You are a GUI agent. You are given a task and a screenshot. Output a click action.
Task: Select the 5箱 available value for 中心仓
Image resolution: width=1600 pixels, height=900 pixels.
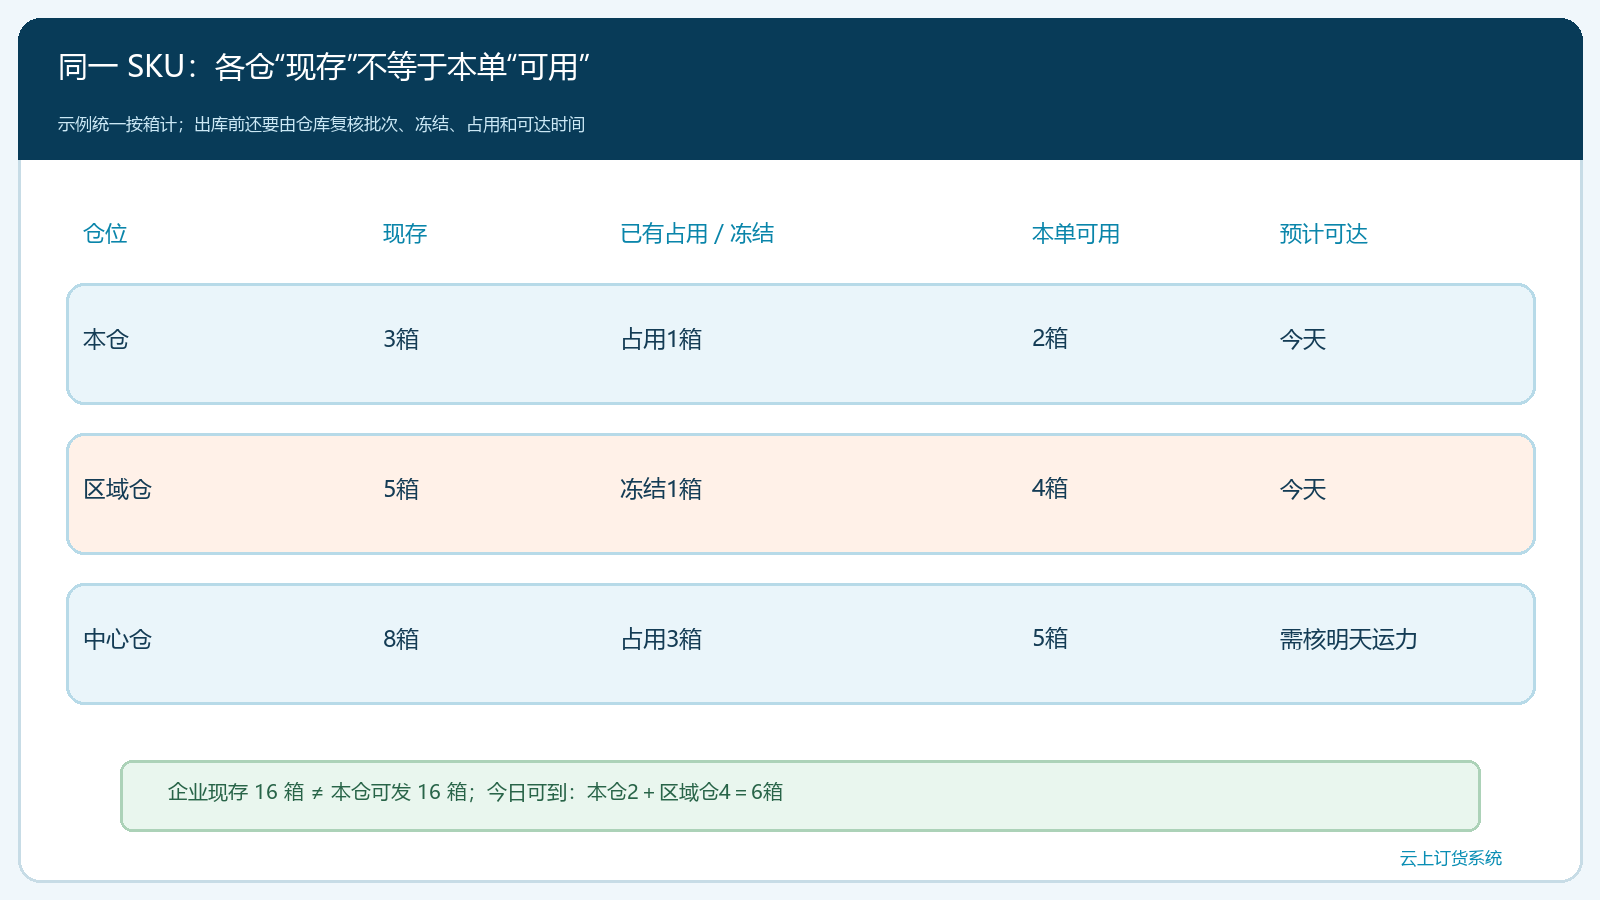click(1050, 639)
